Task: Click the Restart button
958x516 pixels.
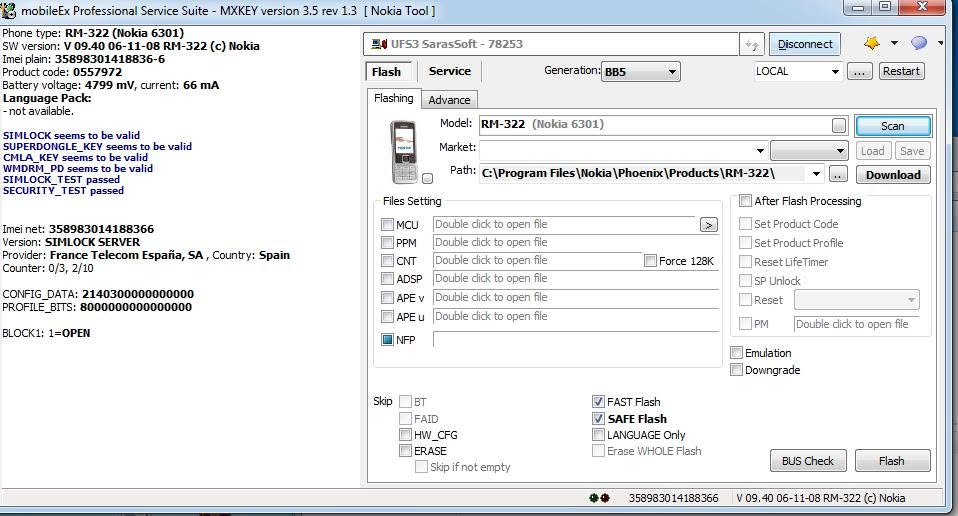Action: (x=901, y=71)
